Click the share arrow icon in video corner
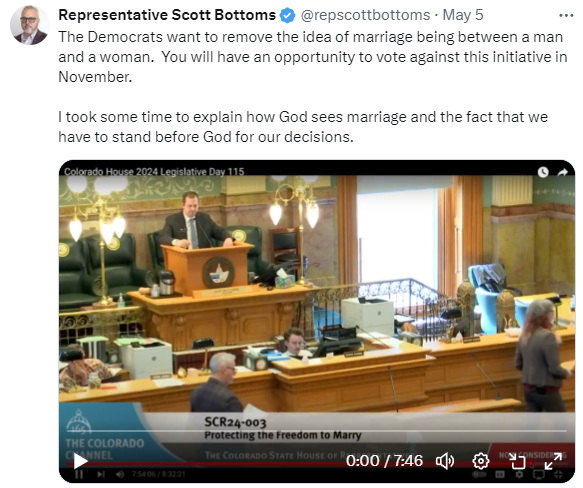 point(563,172)
